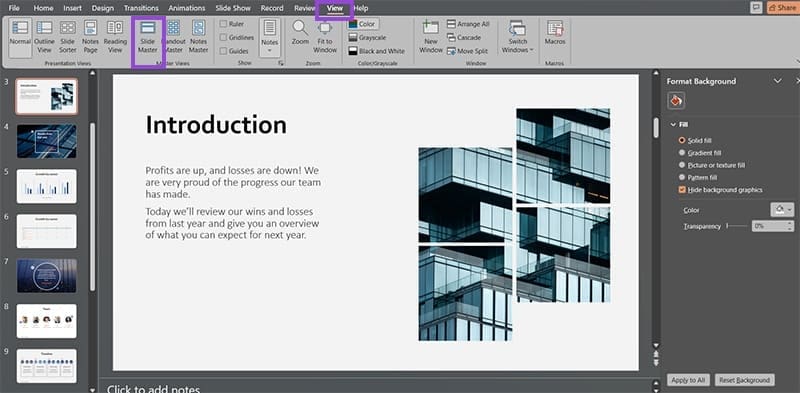800x393 pixels.
Task: Collapse the Fill section
Action: click(x=673, y=125)
